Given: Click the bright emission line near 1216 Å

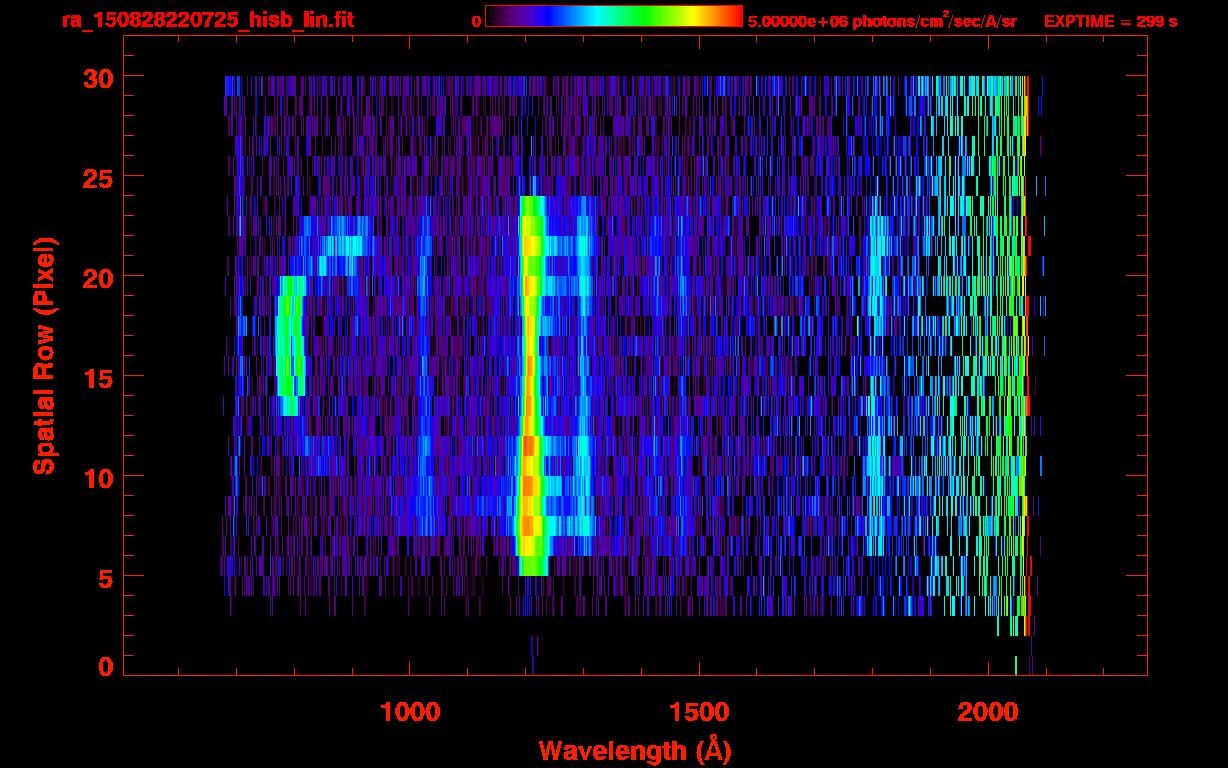Looking at the screenshot, I should pyautogui.click(x=531, y=385).
